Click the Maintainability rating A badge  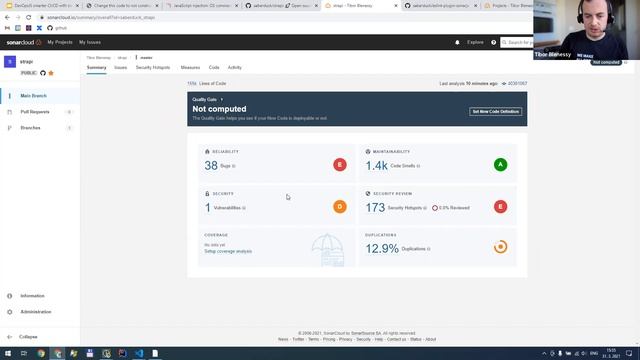[x=500, y=164]
